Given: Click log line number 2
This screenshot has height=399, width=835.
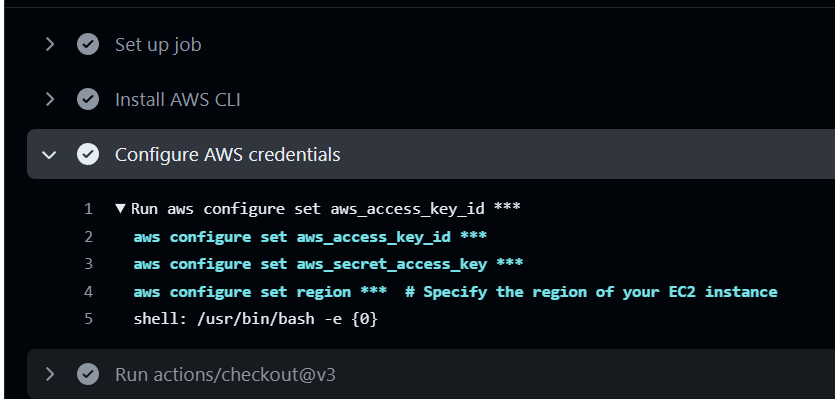Looking at the screenshot, I should click(88, 237).
